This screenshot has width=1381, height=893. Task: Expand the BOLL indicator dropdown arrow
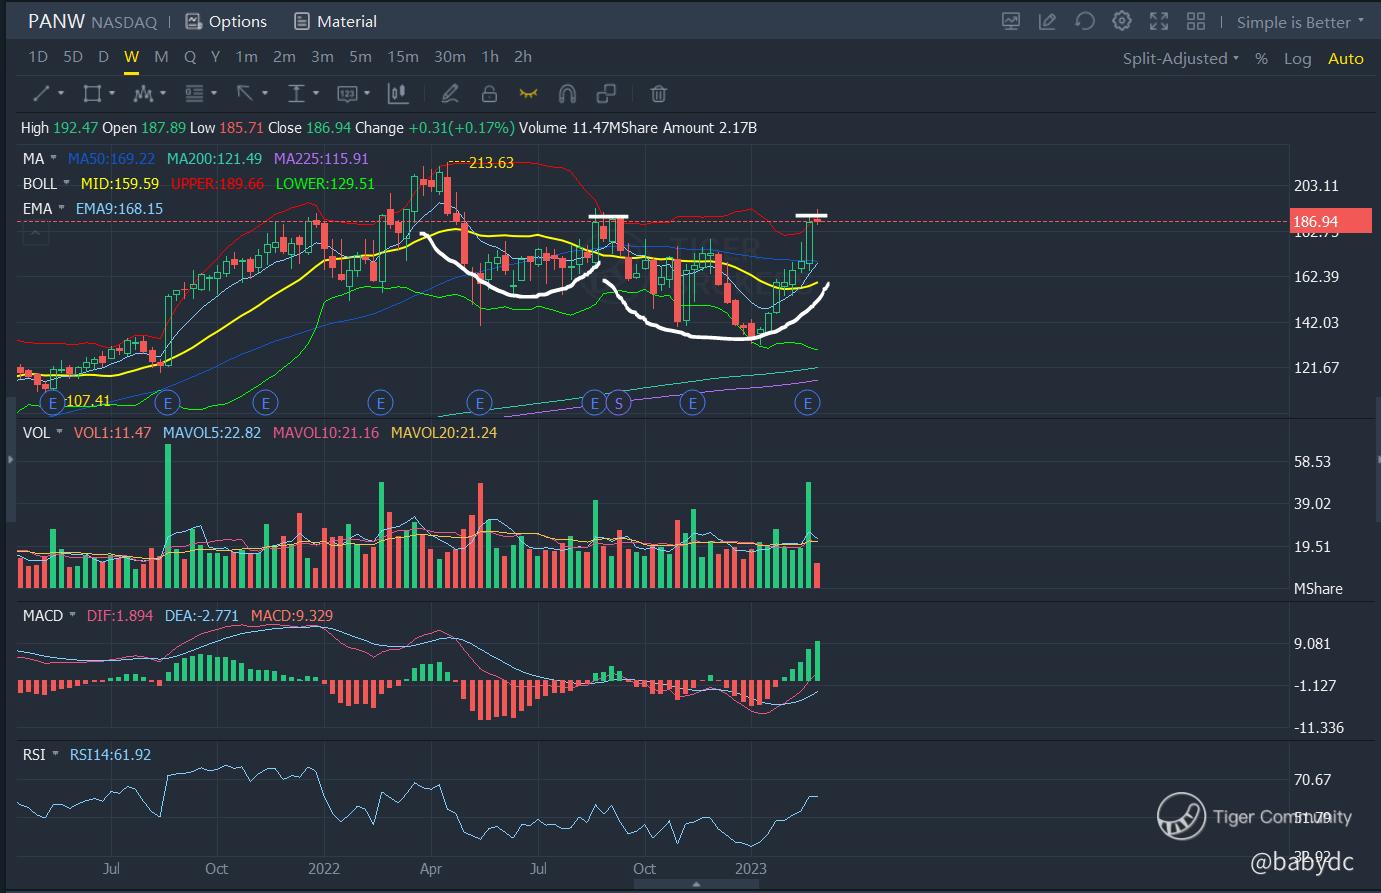coord(67,184)
